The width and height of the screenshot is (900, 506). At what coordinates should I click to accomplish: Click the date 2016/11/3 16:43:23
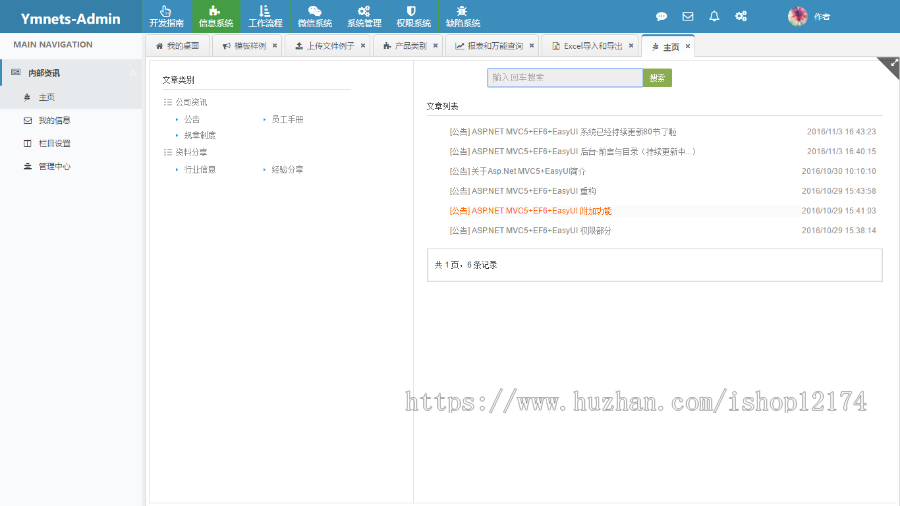(841, 132)
